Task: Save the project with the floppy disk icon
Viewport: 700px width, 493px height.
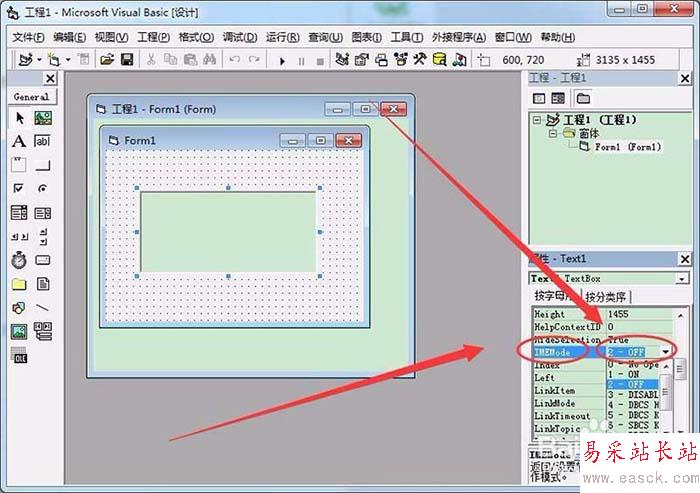Action: [127, 59]
